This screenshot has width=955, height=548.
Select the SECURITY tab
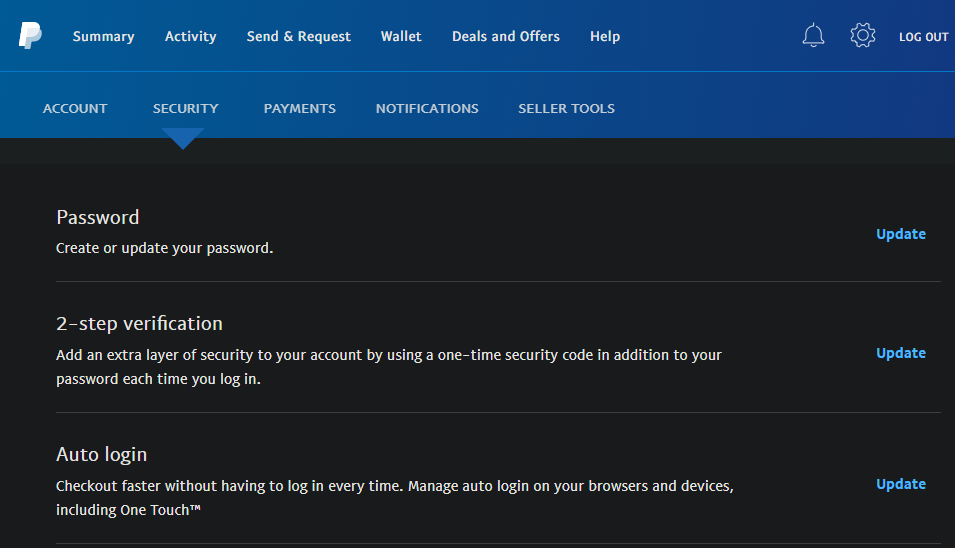click(x=185, y=108)
